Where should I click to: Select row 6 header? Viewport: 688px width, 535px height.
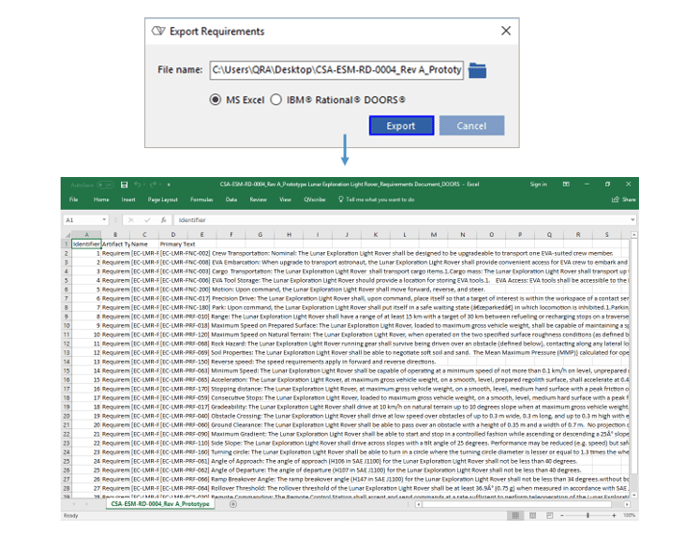point(67,290)
